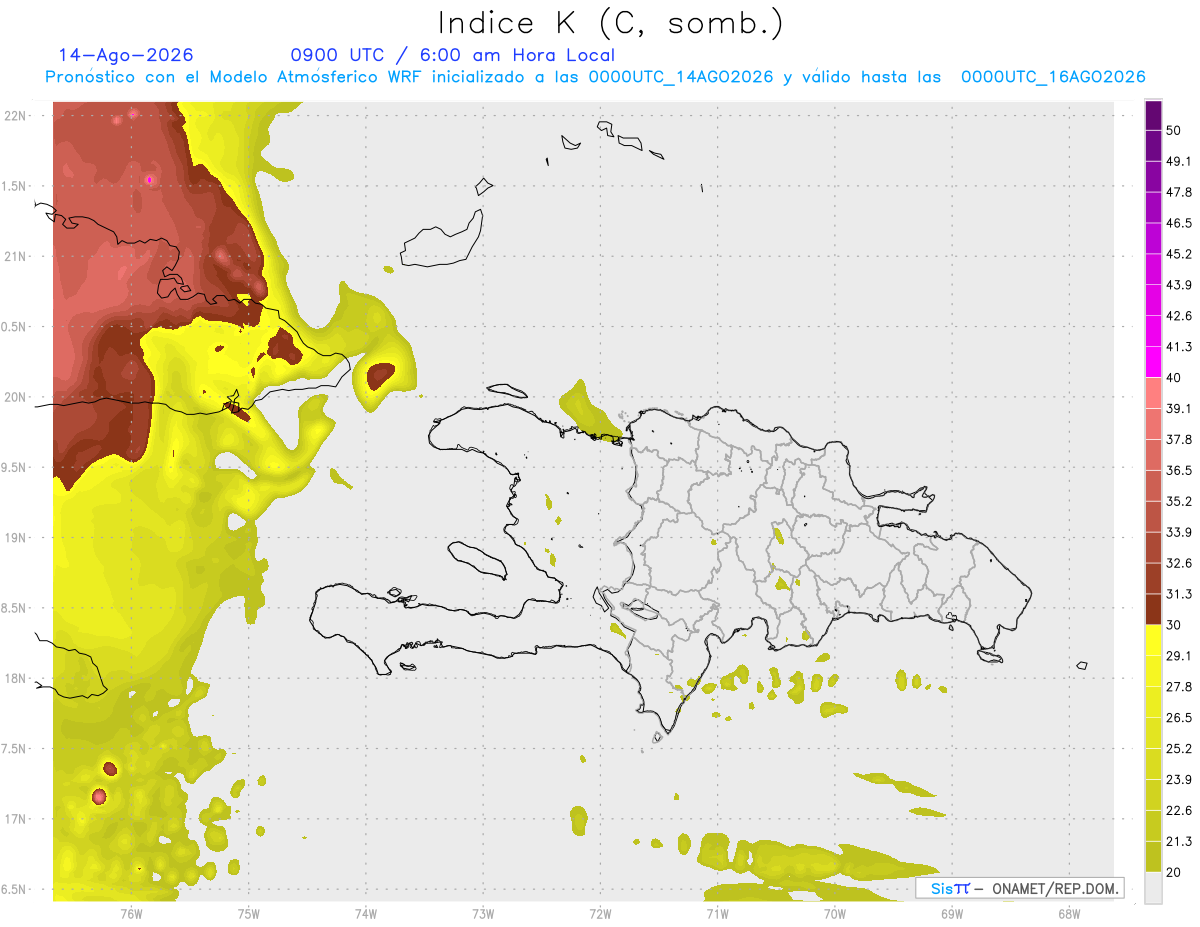
Task: Pick the olive colorbar segment between 20 and 21.3
Action: [1153, 857]
